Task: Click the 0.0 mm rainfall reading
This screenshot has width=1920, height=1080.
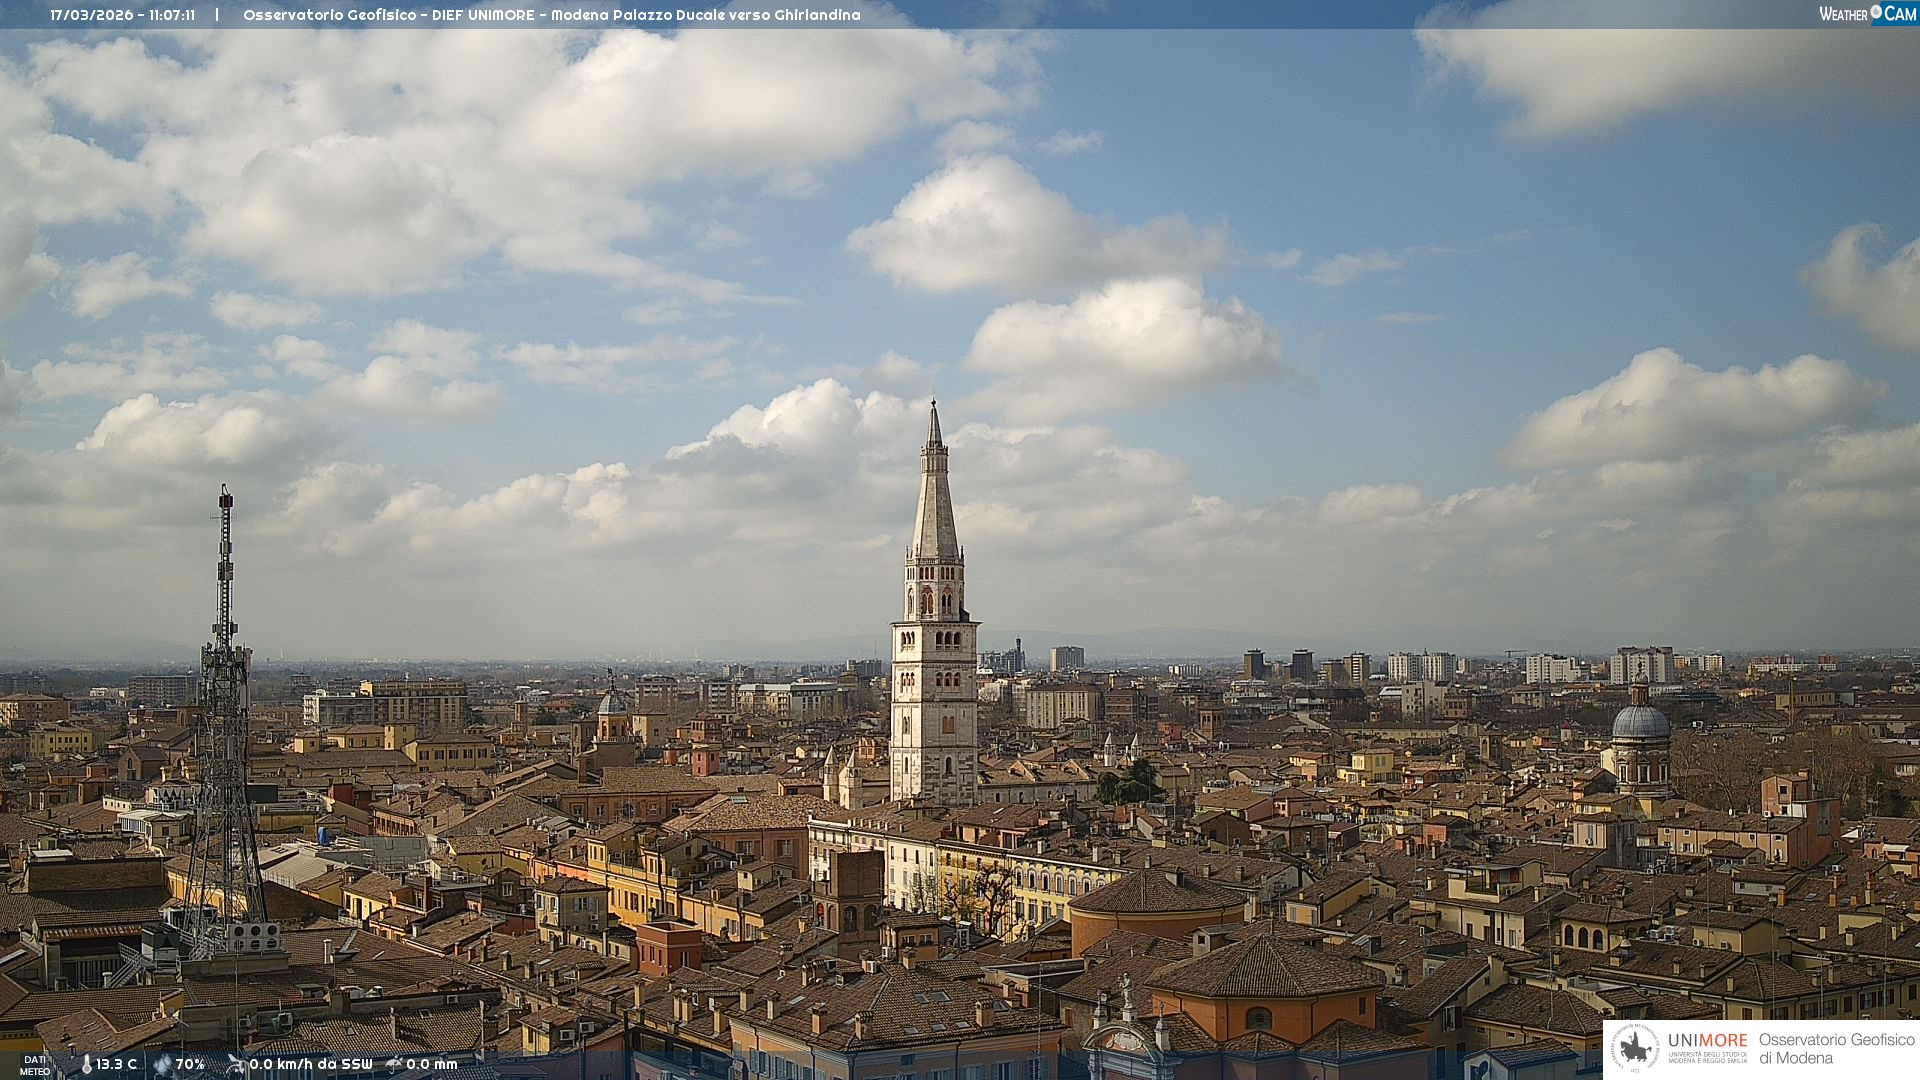Action: (431, 1065)
